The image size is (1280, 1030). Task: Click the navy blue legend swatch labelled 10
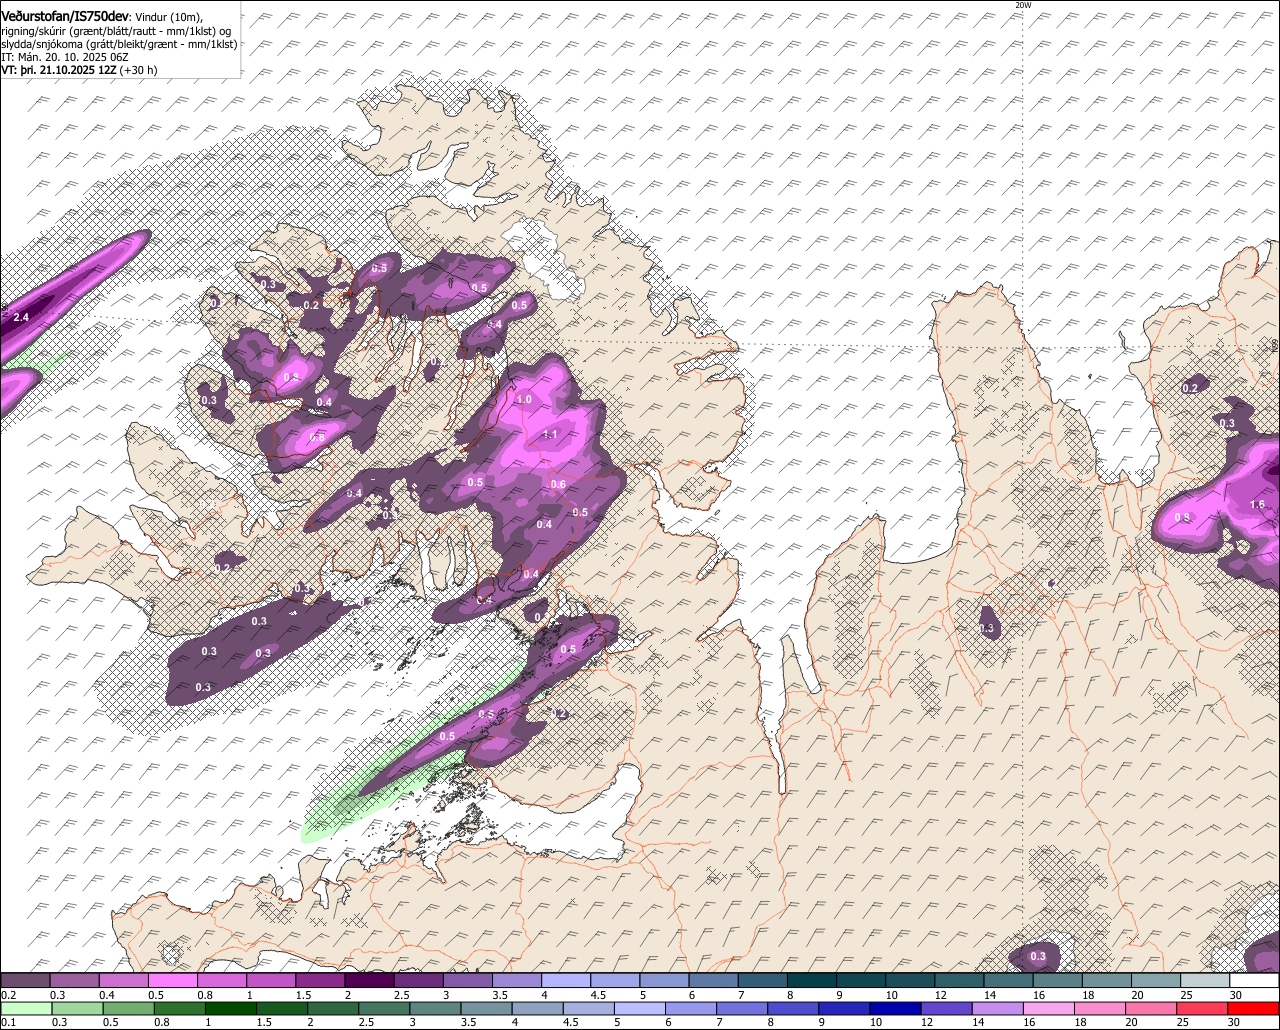pyautogui.click(x=893, y=1007)
